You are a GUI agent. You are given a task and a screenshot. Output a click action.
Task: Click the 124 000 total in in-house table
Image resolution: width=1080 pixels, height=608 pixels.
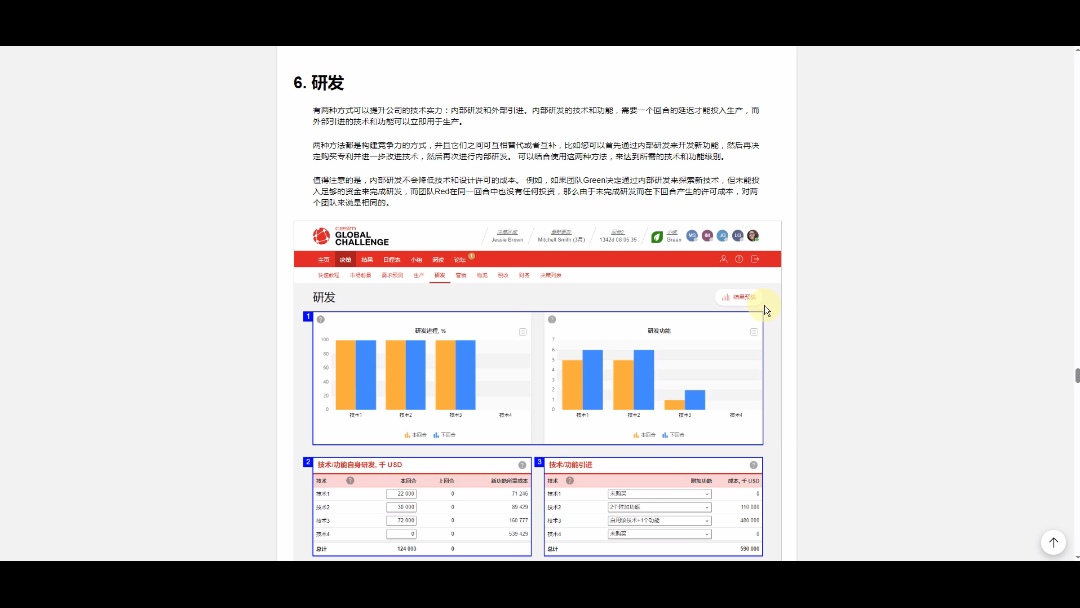click(406, 549)
